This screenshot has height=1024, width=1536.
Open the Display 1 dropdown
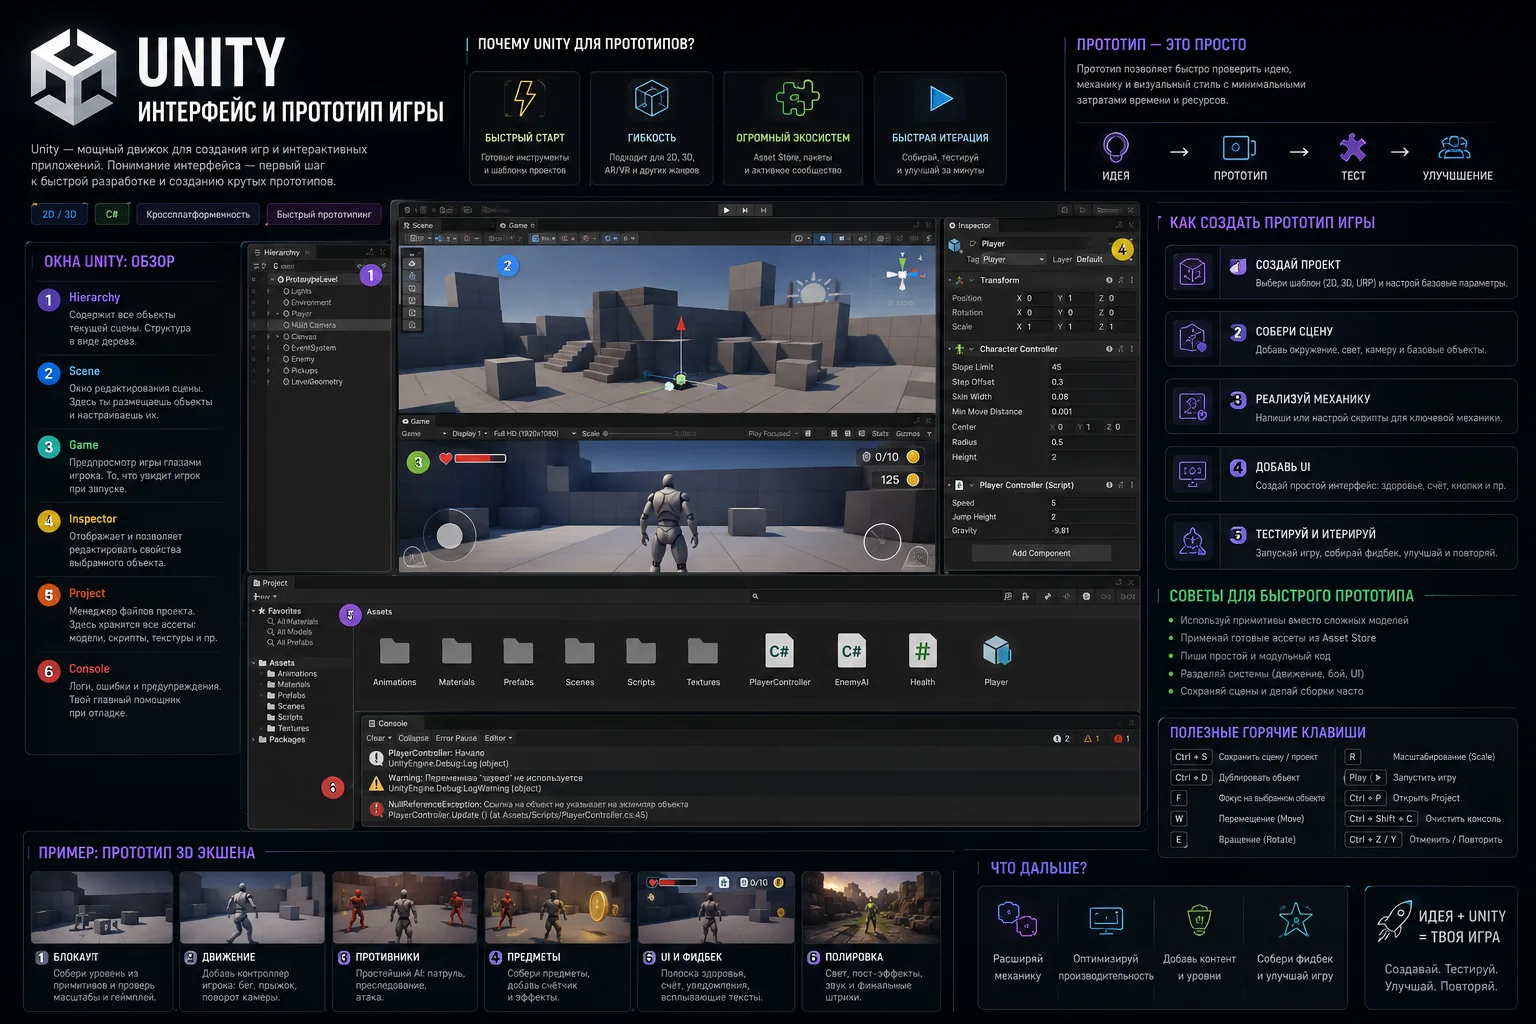470,434
